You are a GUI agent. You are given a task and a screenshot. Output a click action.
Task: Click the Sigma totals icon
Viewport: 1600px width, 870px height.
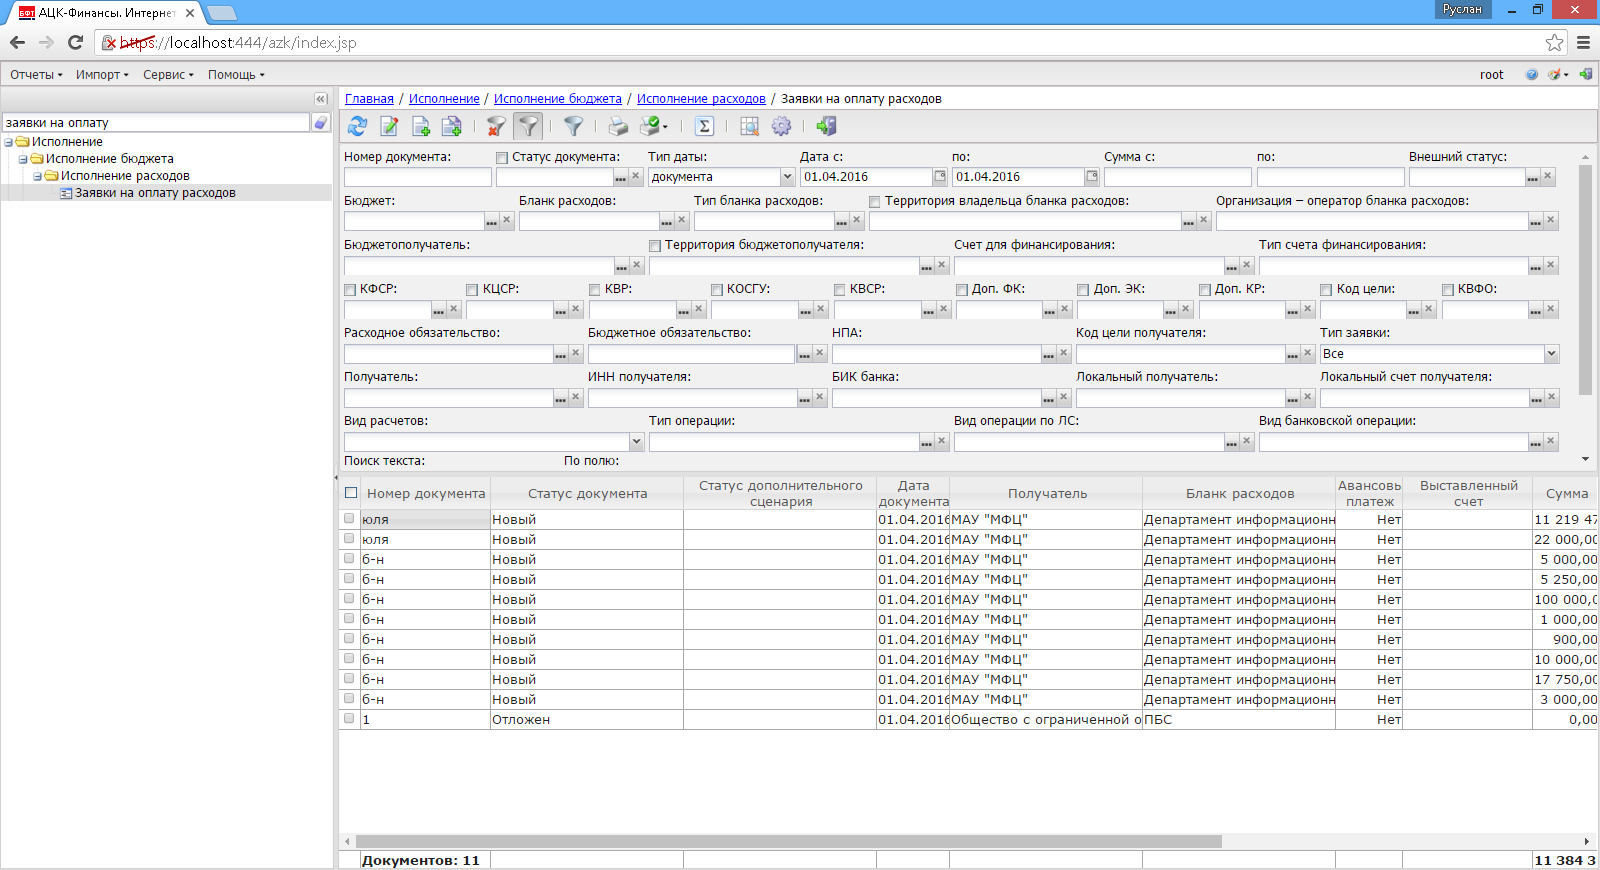(704, 126)
